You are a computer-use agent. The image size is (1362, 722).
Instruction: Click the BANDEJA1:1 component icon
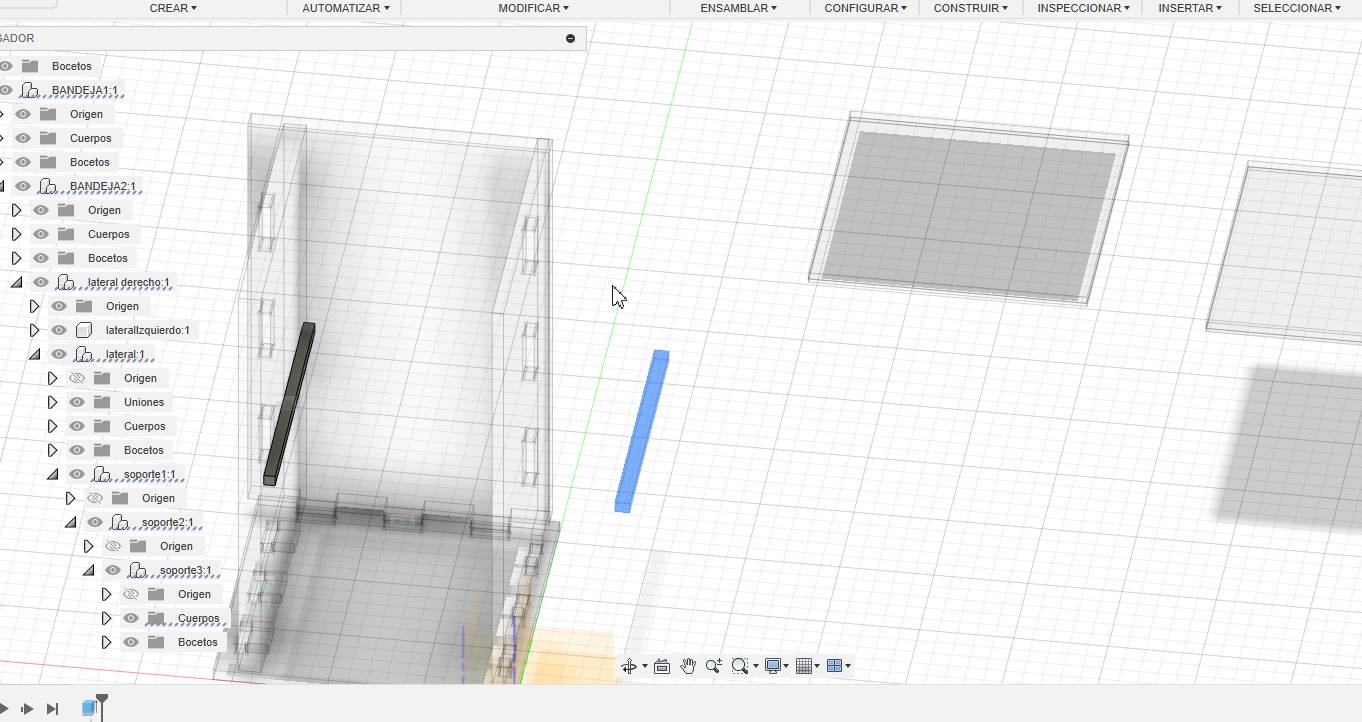[x=30, y=90]
